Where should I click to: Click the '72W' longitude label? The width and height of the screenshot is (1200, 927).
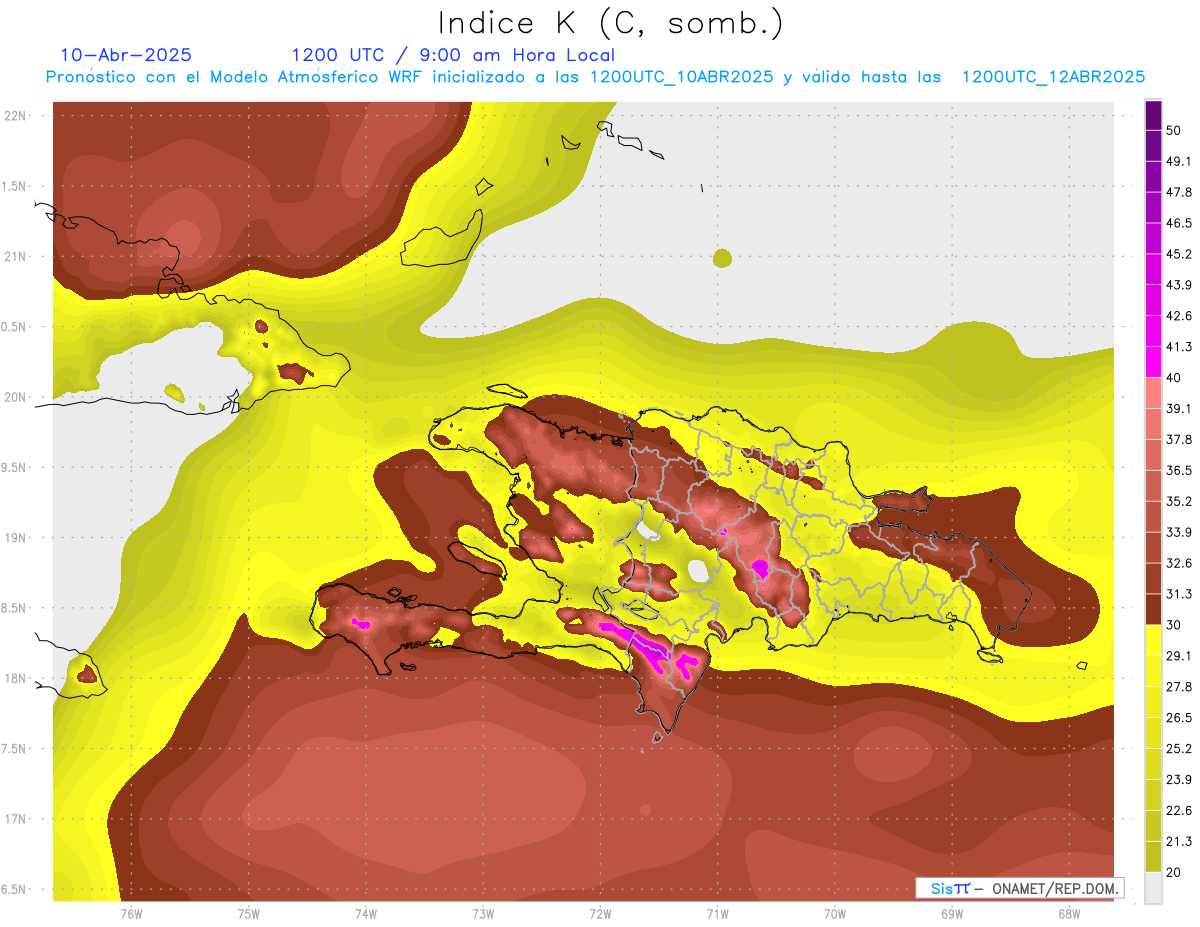[600, 914]
